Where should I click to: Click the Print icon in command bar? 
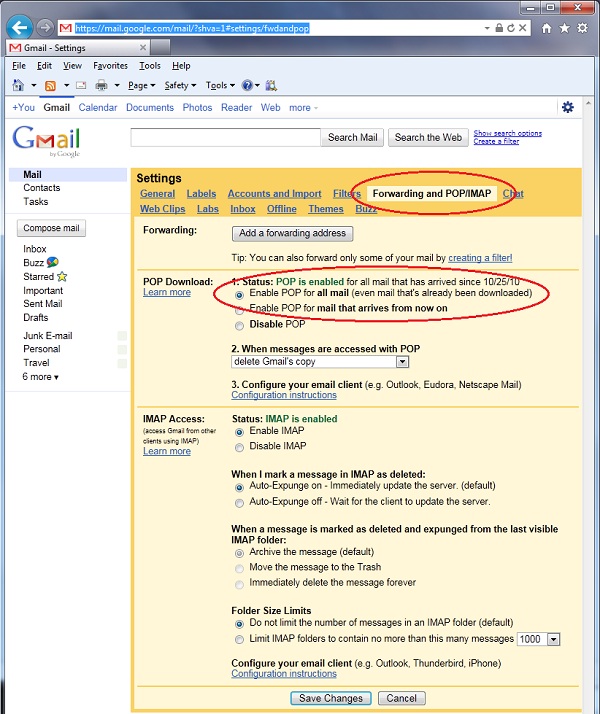[x=101, y=85]
